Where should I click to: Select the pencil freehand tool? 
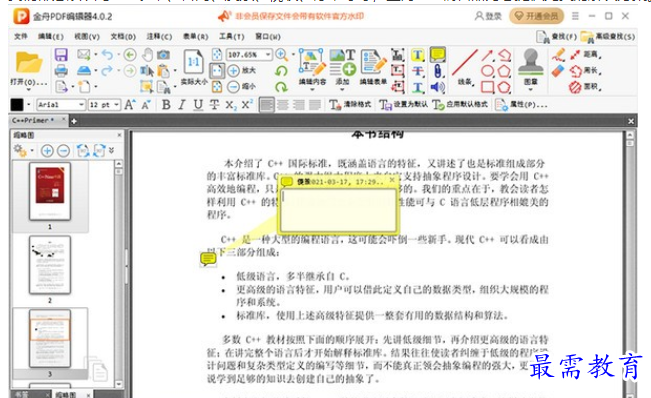tap(558, 54)
